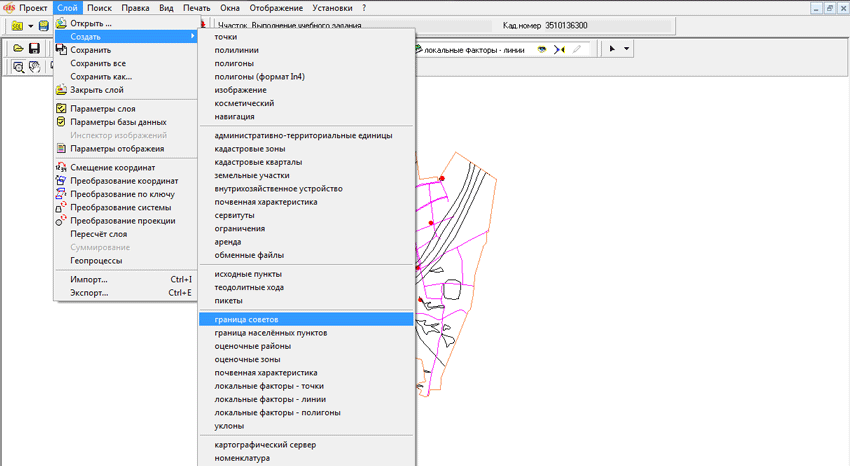The image size is (850, 466).
Task: Choose Геопроцессы
Action: coord(96,260)
